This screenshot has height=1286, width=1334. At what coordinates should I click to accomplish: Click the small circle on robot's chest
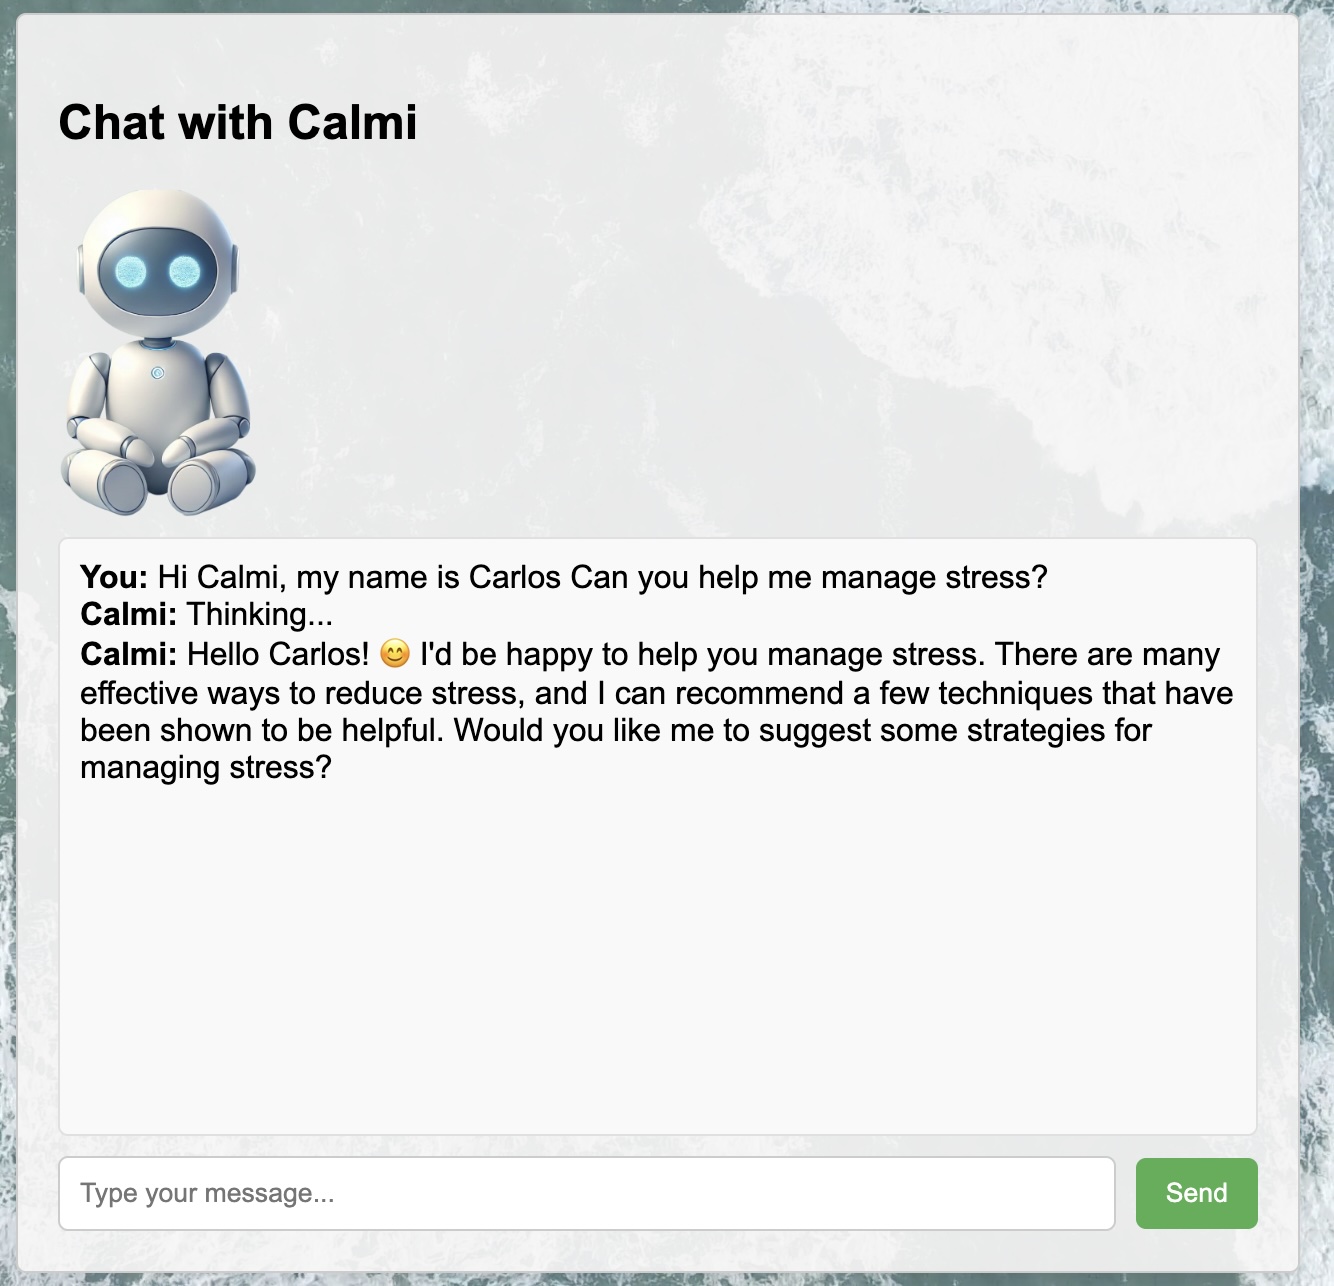(157, 373)
